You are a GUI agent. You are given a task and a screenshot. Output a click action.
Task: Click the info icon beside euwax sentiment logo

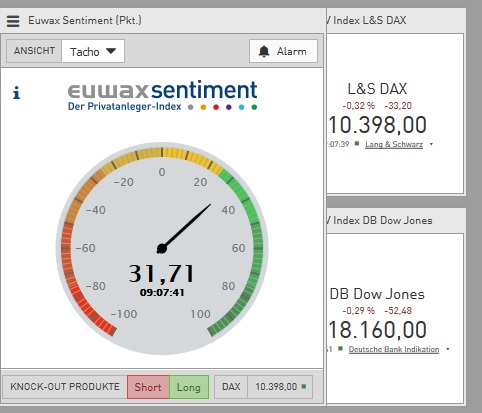pos(16,93)
